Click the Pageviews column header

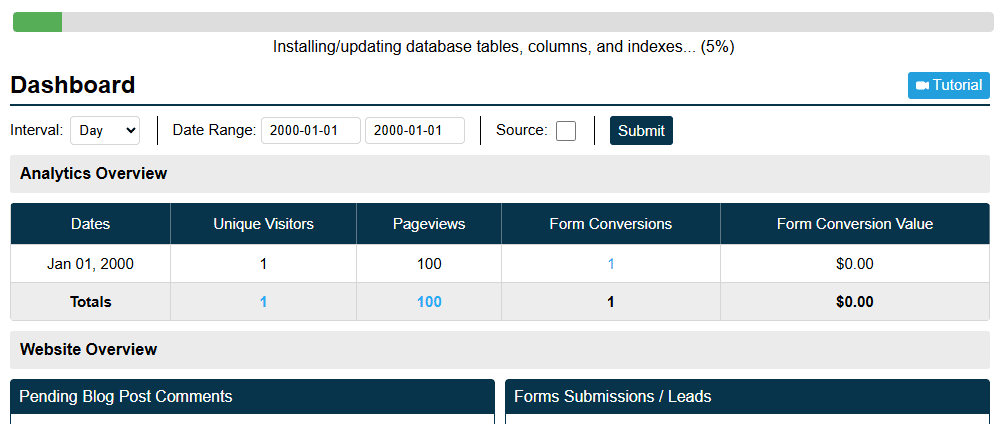(429, 224)
